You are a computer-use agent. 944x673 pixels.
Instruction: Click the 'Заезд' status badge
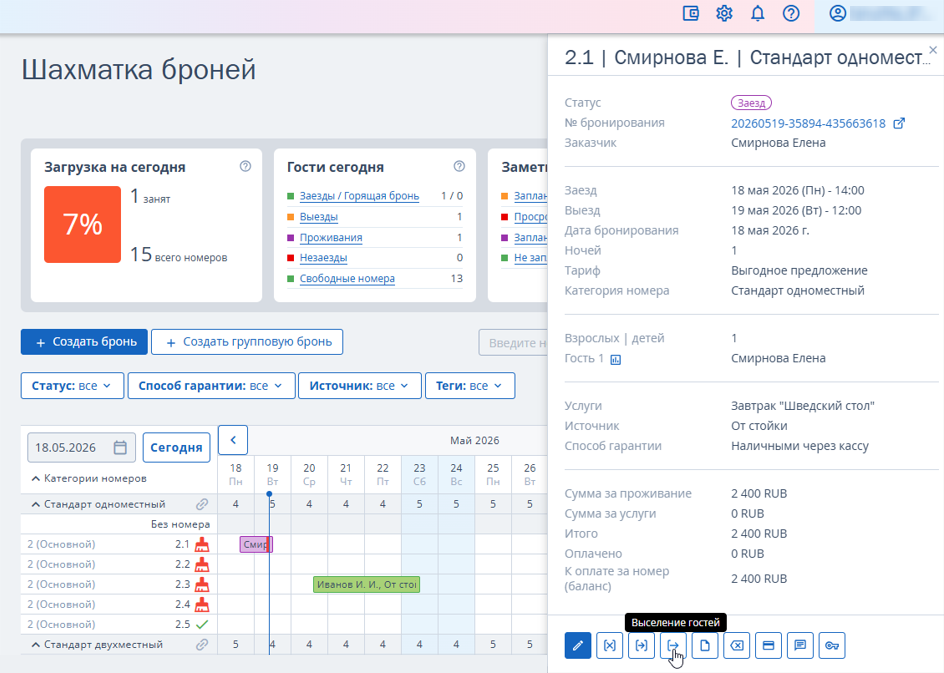click(x=751, y=103)
